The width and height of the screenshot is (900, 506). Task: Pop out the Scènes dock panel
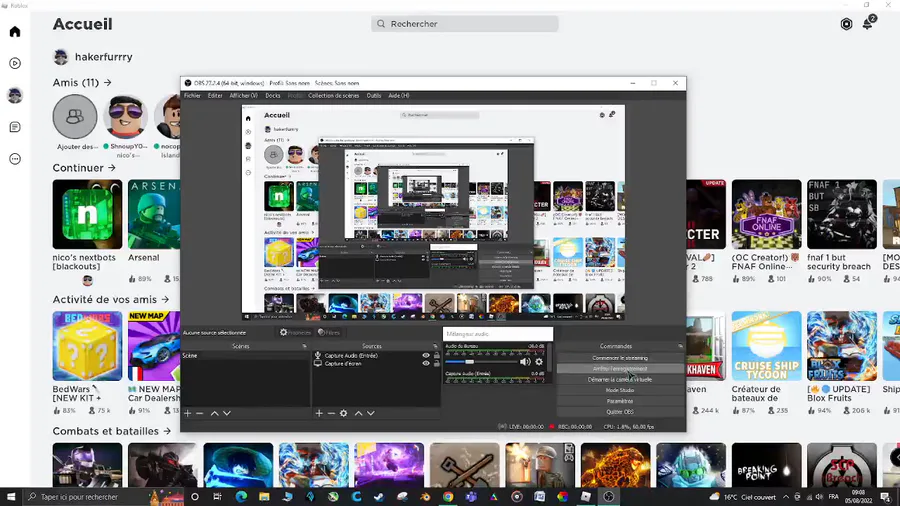(x=304, y=347)
